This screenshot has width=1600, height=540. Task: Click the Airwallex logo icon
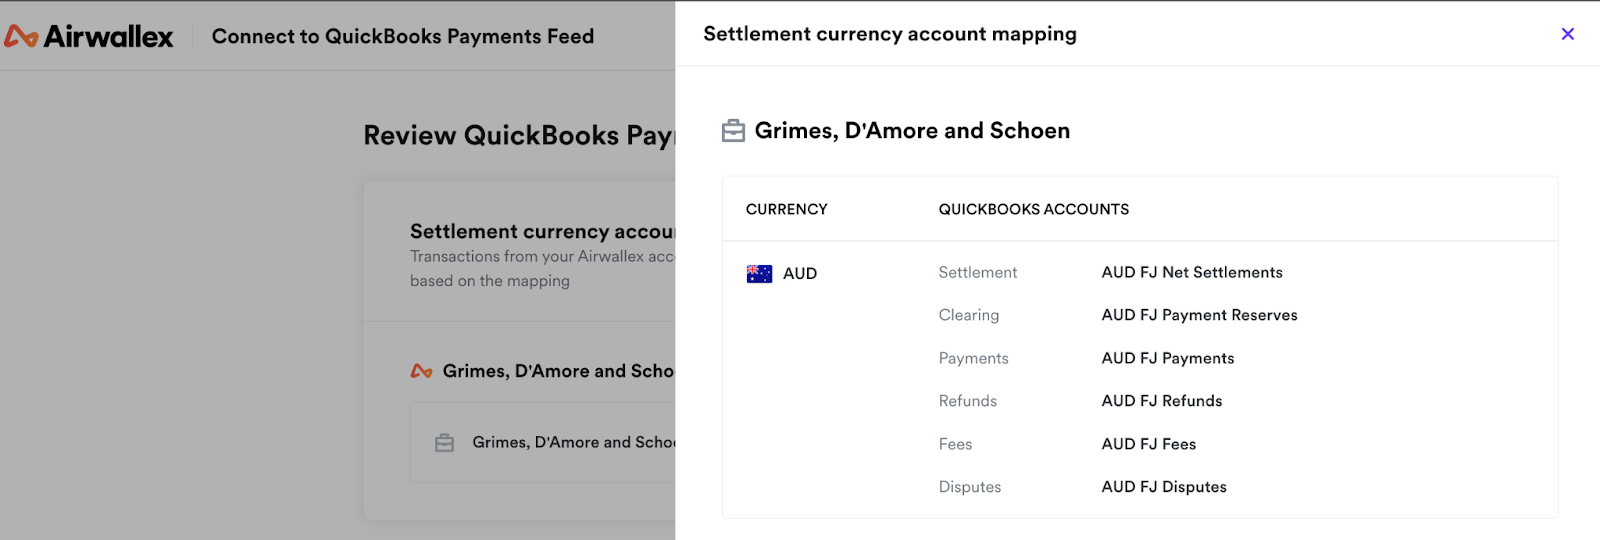(21, 37)
